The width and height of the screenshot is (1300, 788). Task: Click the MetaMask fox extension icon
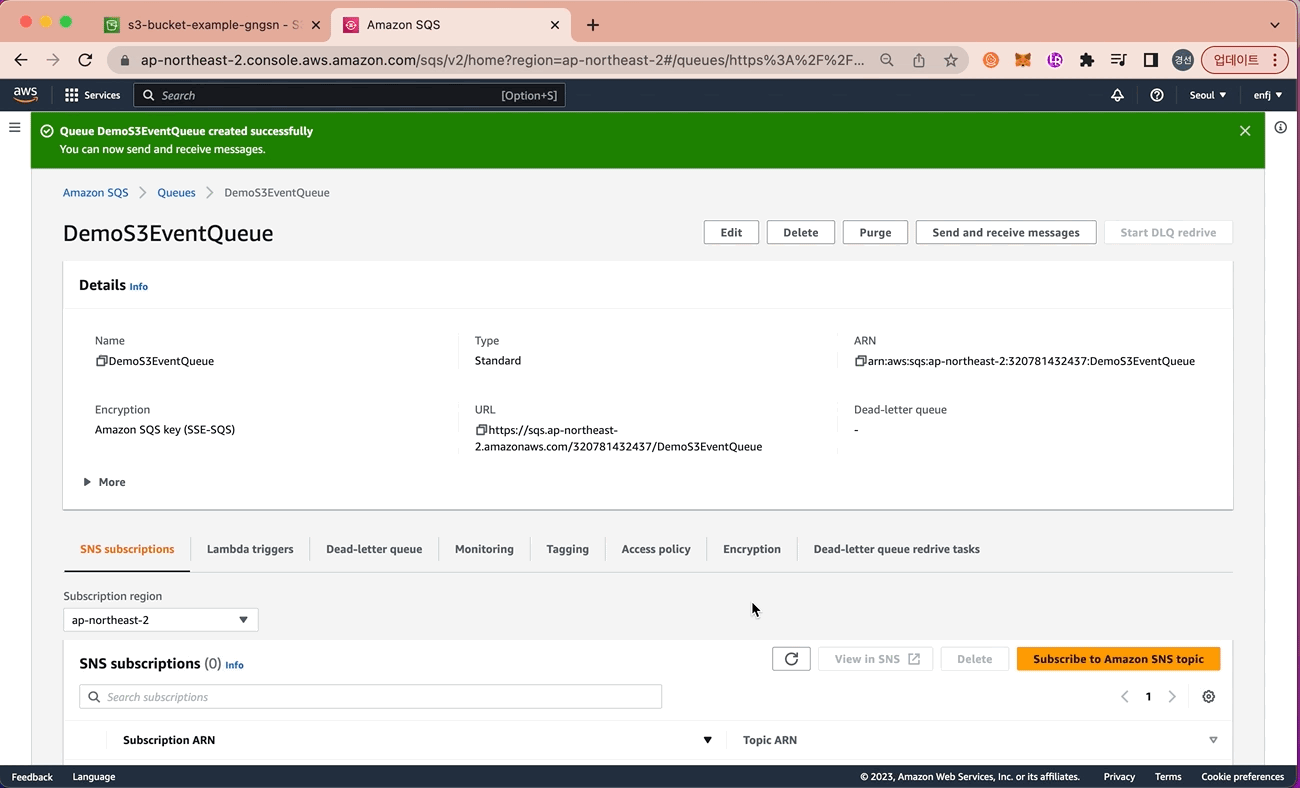[1023, 60]
